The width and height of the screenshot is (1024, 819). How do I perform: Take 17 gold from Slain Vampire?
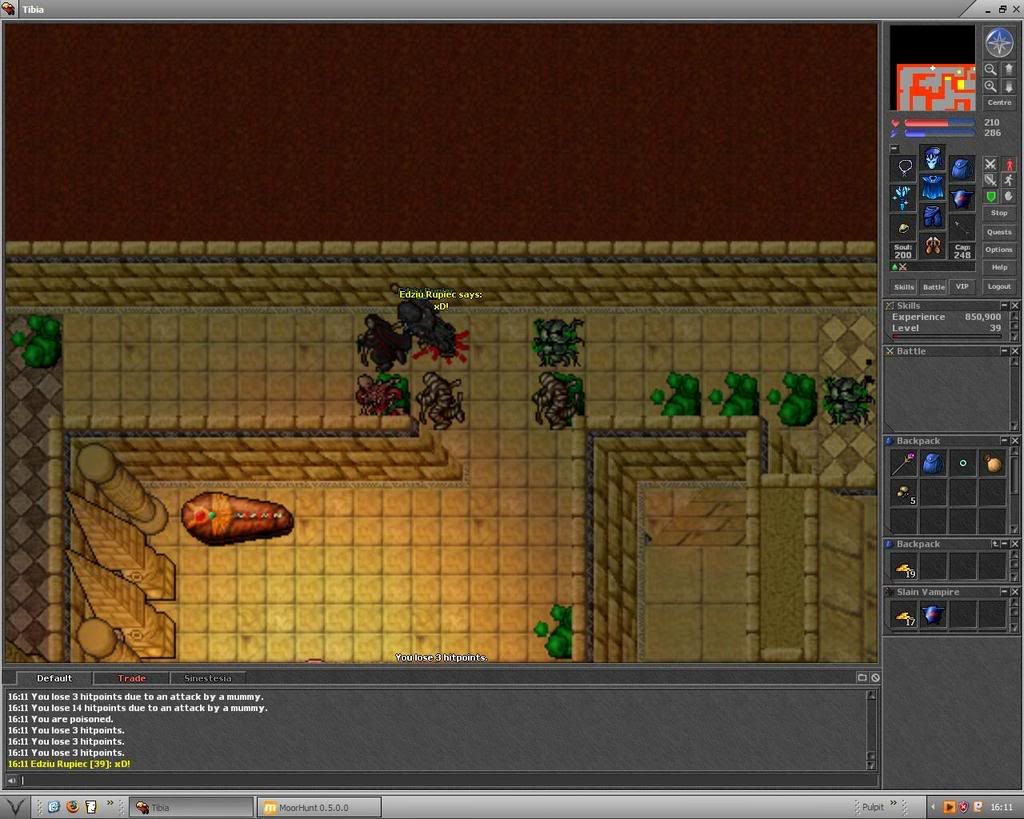point(904,615)
